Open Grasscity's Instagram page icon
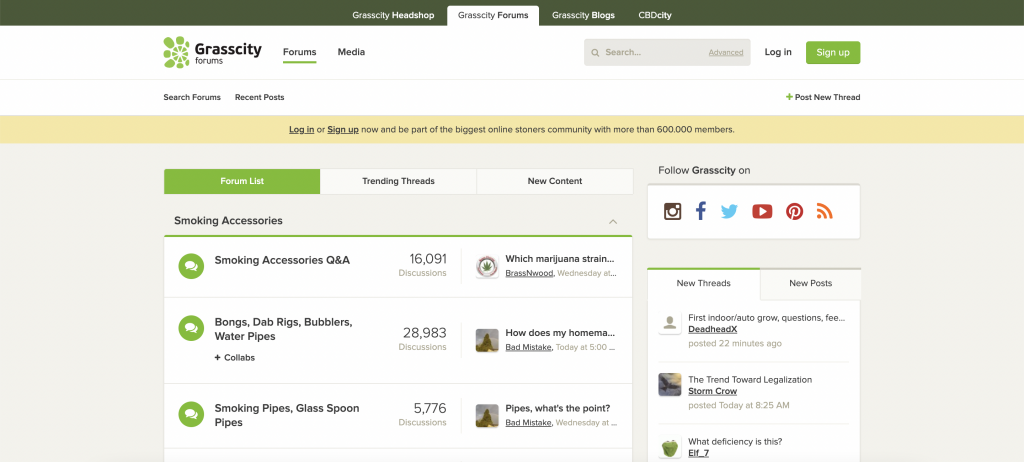 coord(672,211)
